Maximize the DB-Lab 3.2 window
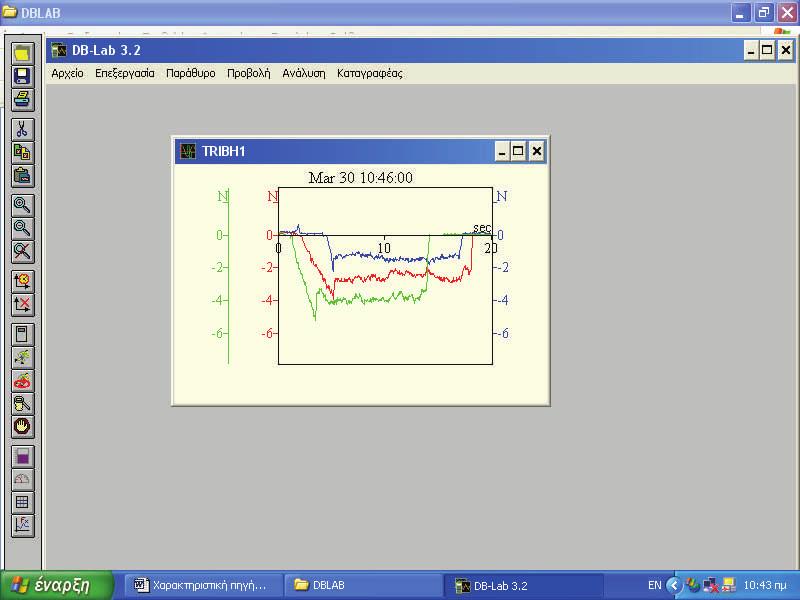 pos(767,51)
